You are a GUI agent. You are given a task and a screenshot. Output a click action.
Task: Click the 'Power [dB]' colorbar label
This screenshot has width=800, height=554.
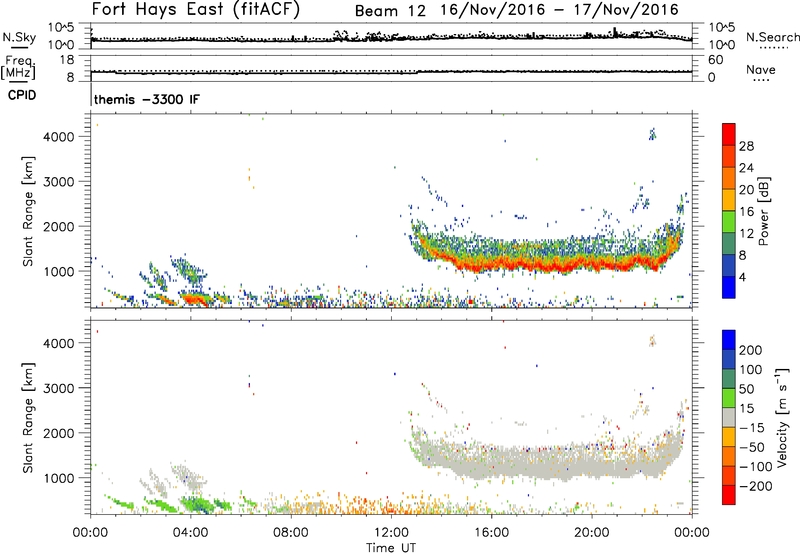pos(764,211)
